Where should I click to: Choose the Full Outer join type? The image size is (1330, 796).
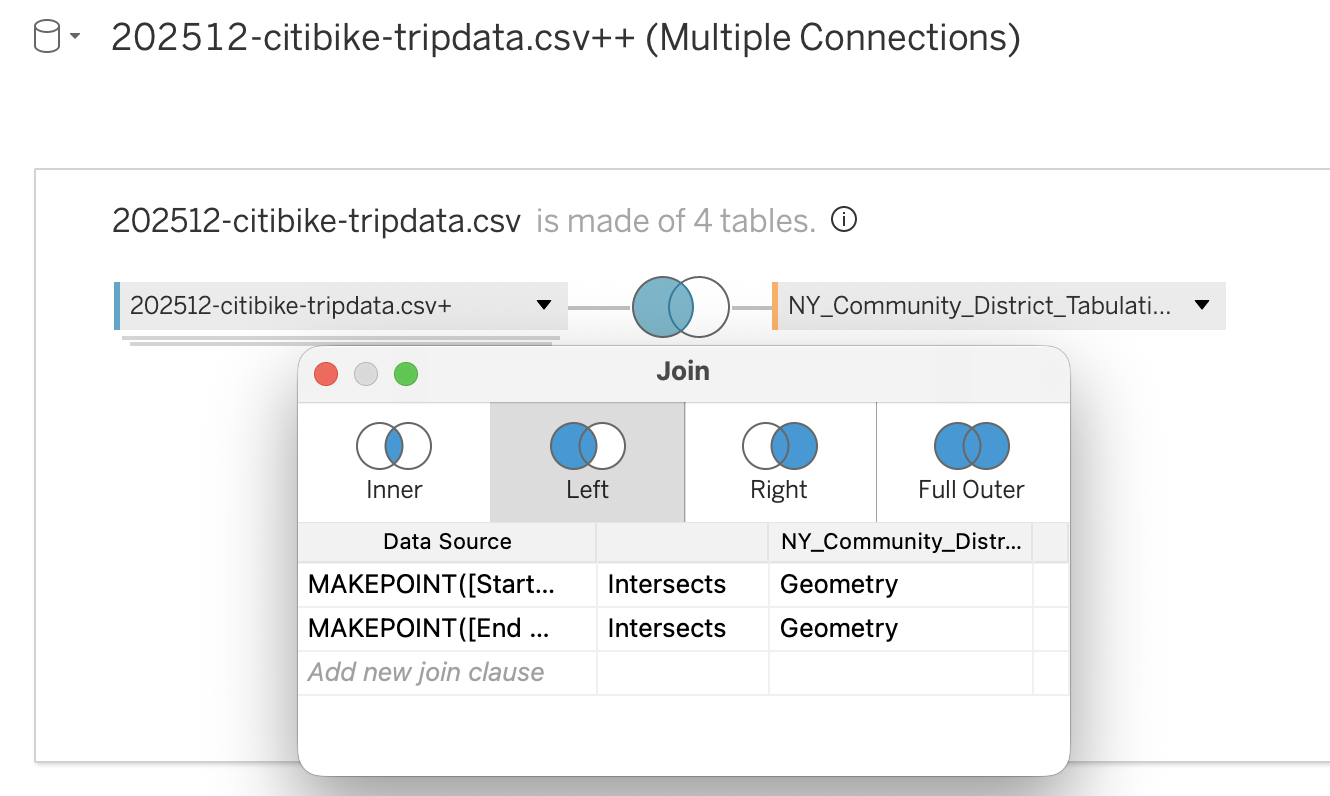(971, 462)
